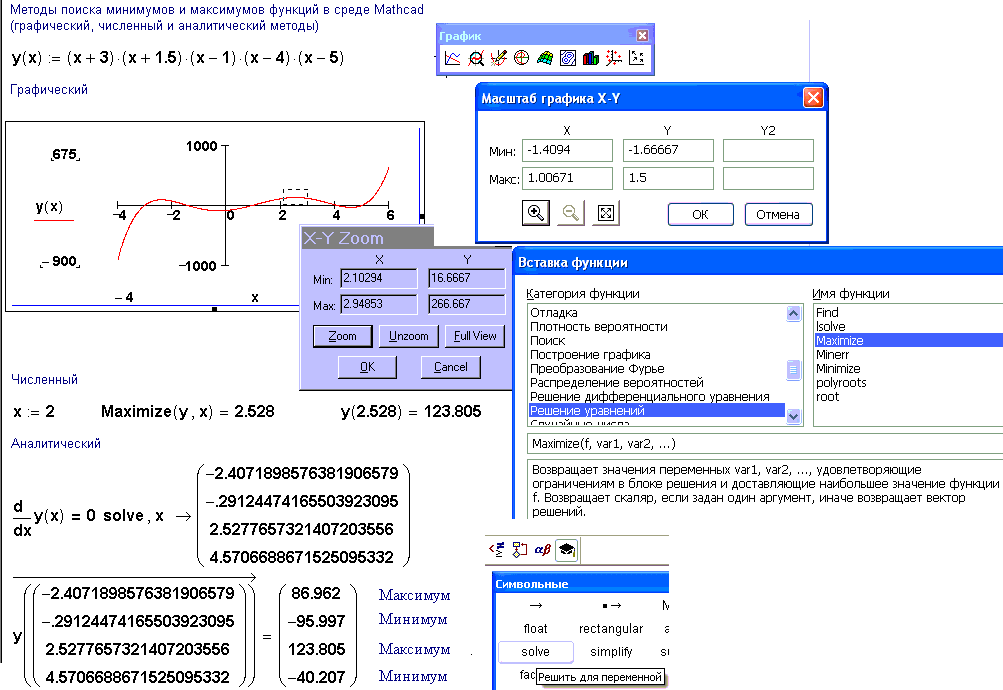This screenshot has width=1003, height=690.
Task: Click full-view icon in Масштаб графика dialog
Action: tap(606, 213)
